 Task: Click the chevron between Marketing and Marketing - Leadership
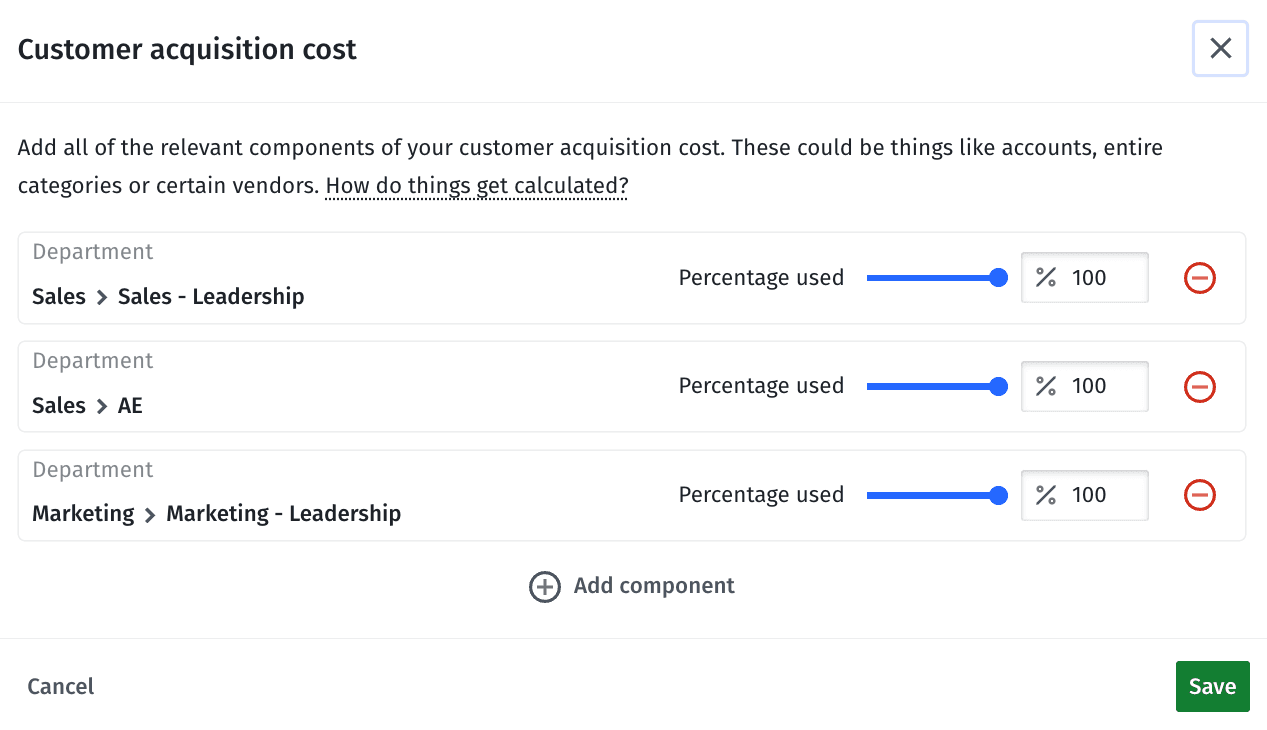coord(150,515)
